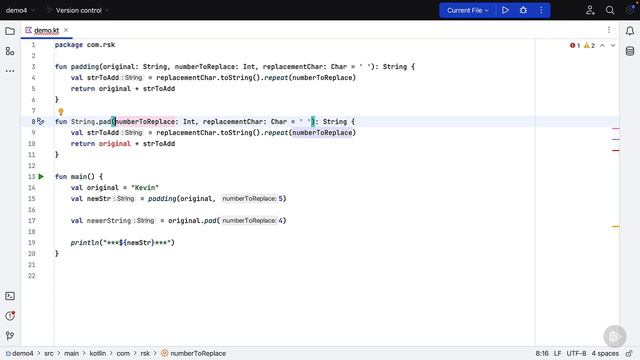The image size is (640, 360).
Task: Open the Problems tool window icon
Action: [10, 316]
